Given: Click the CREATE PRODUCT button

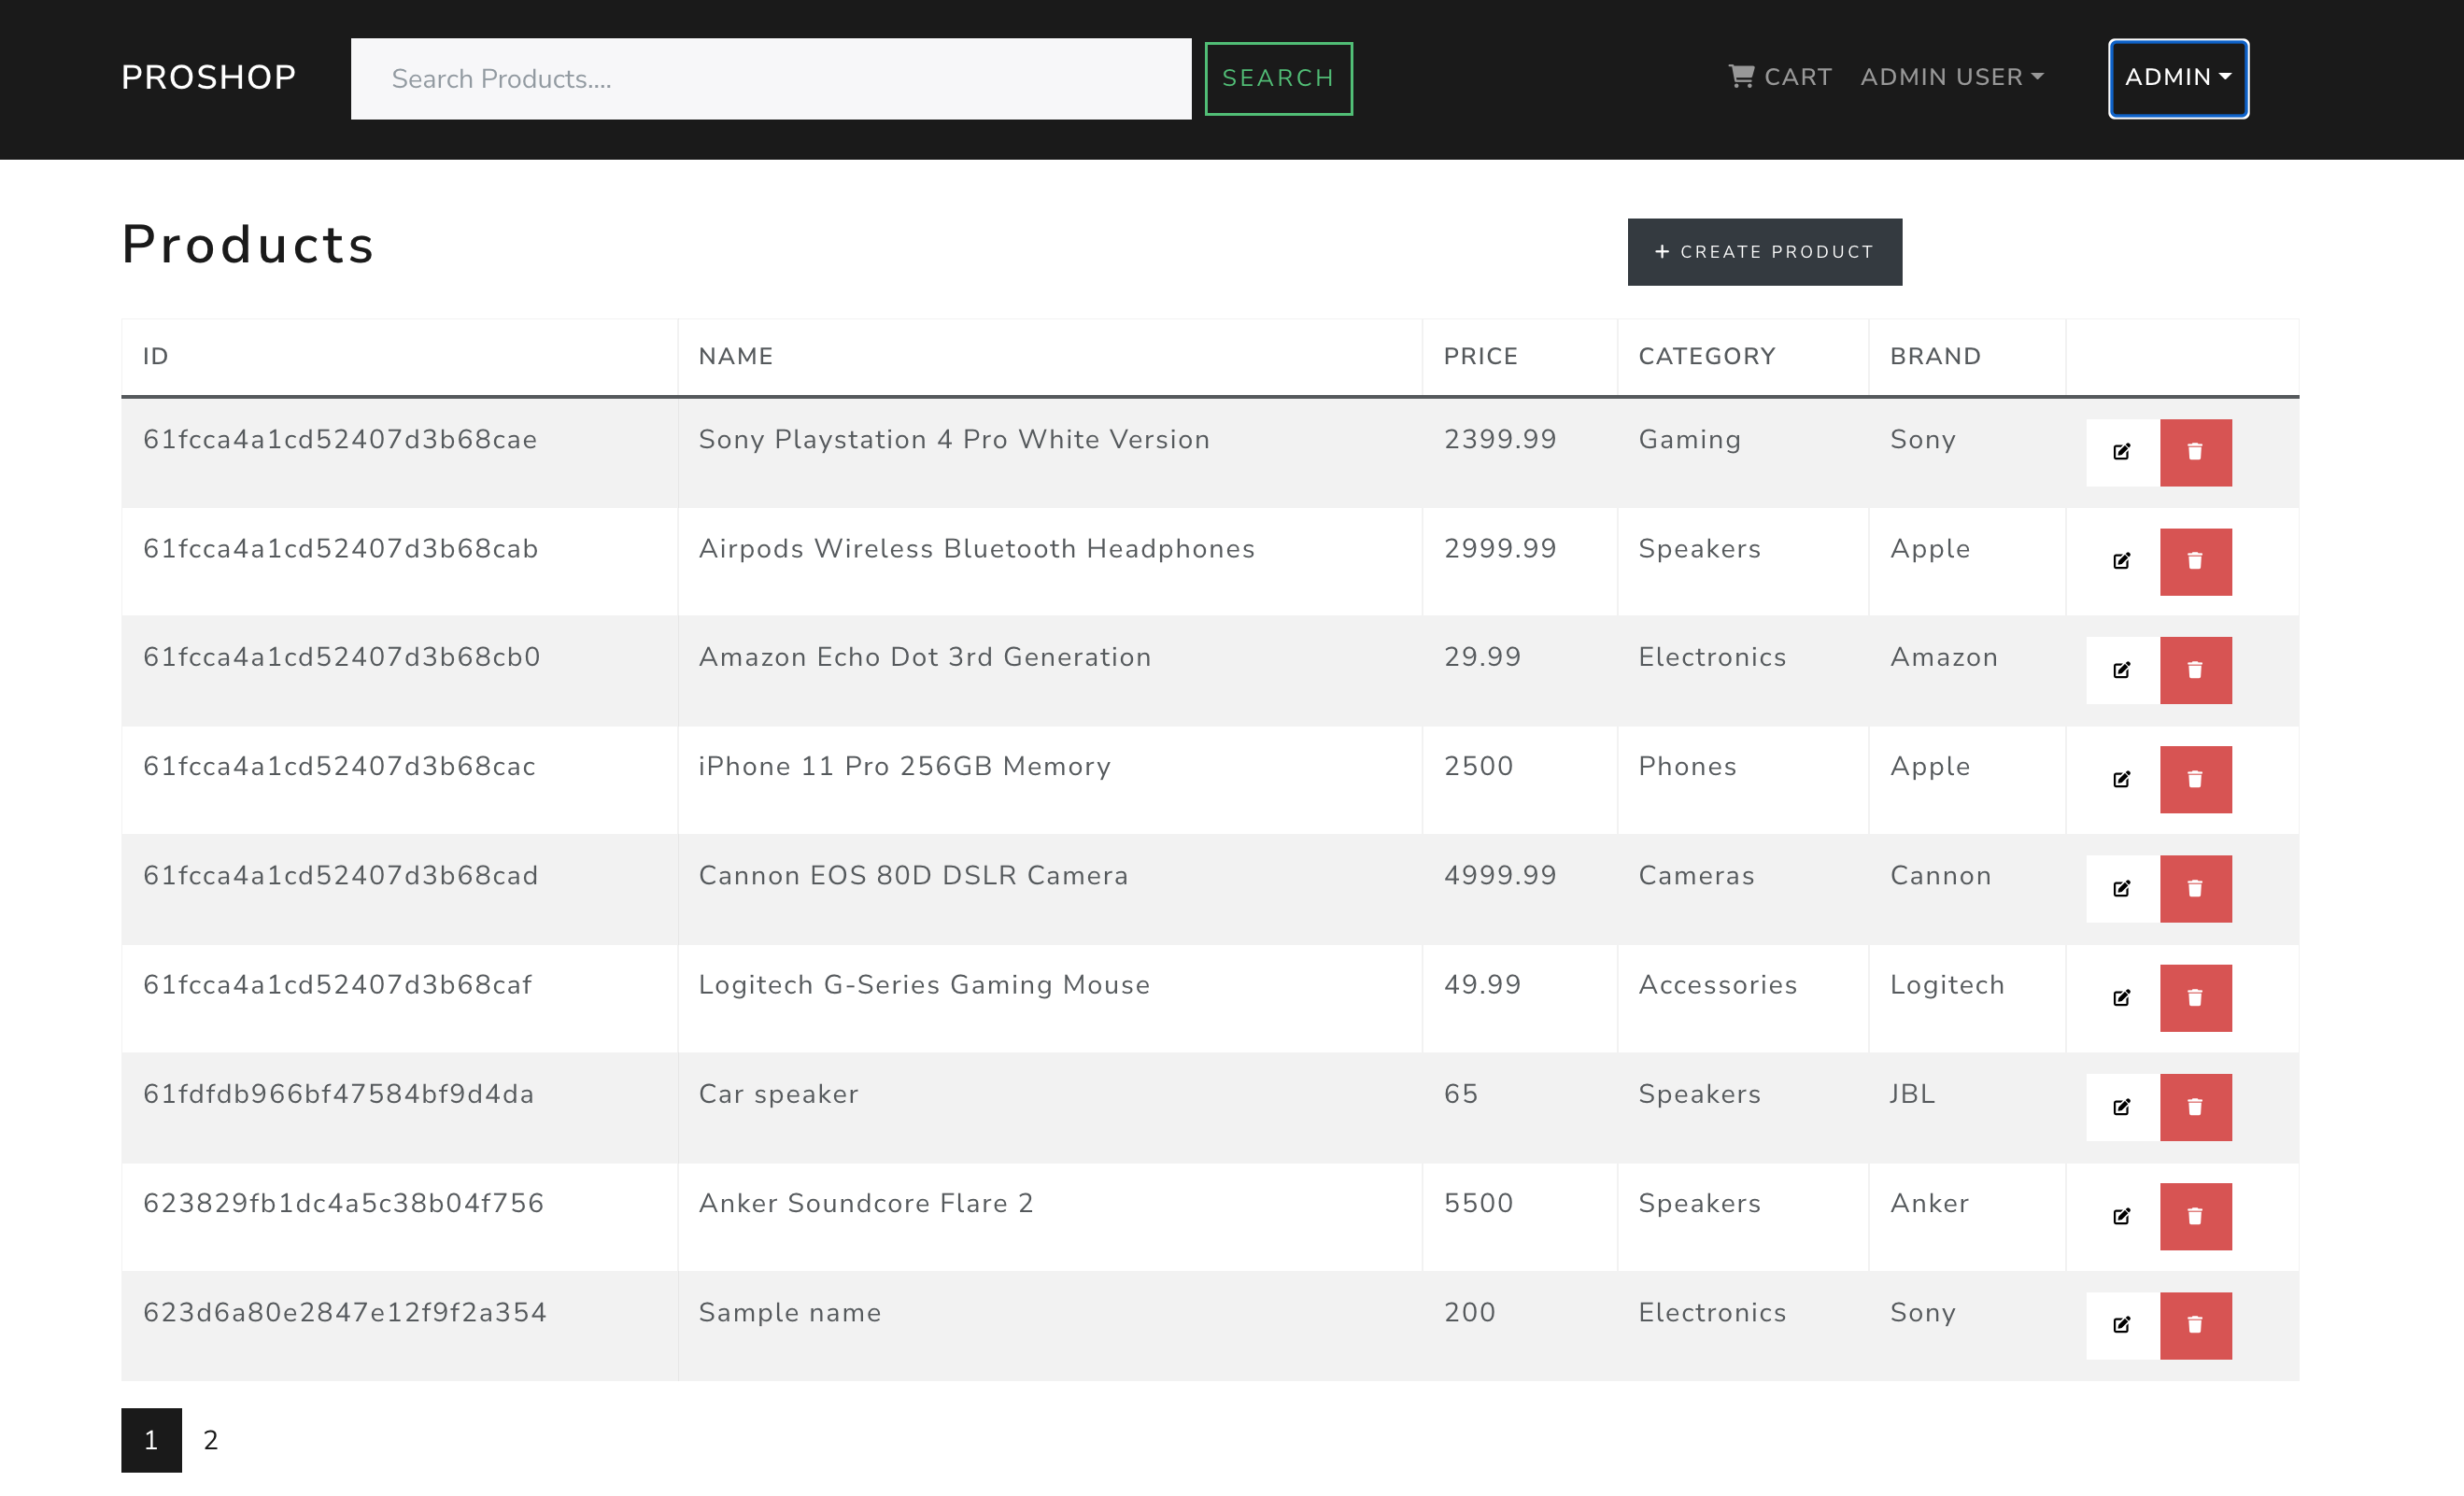Looking at the screenshot, I should (x=1765, y=251).
